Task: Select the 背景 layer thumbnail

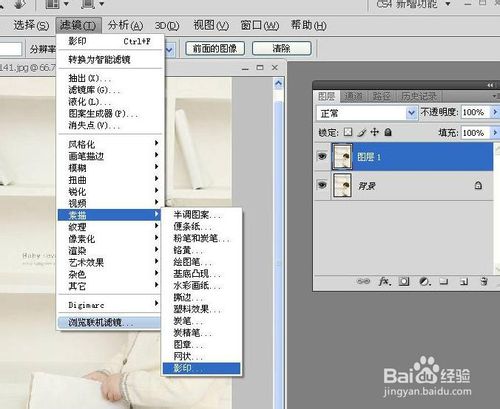Action: 342,185
